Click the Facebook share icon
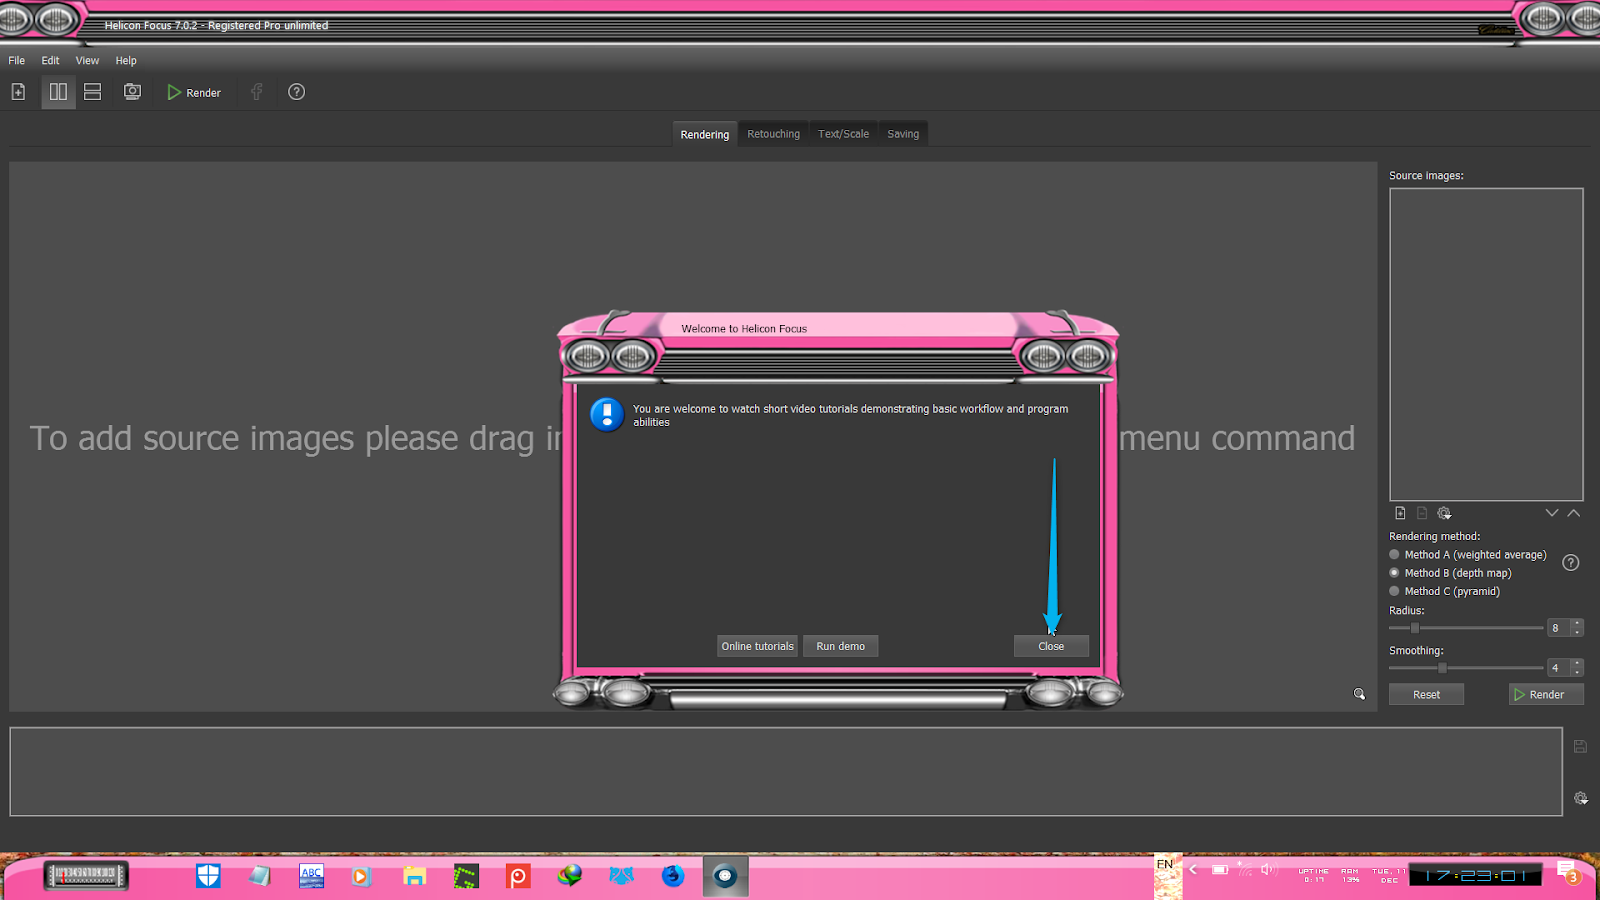1600x900 pixels. tap(257, 92)
